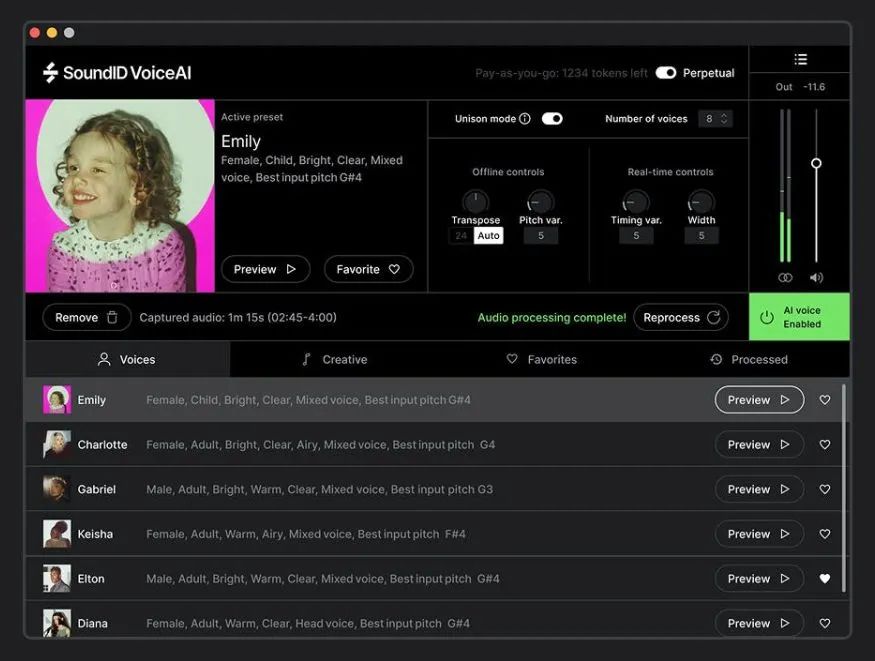Select Auto transpose option
Image resolution: width=875 pixels, height=661 pixels.
(x=488, y=236)
